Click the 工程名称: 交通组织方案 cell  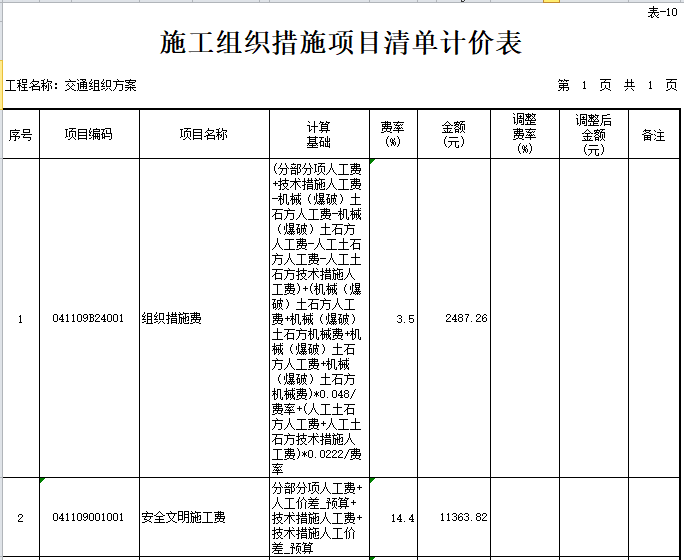coord(71,86)
